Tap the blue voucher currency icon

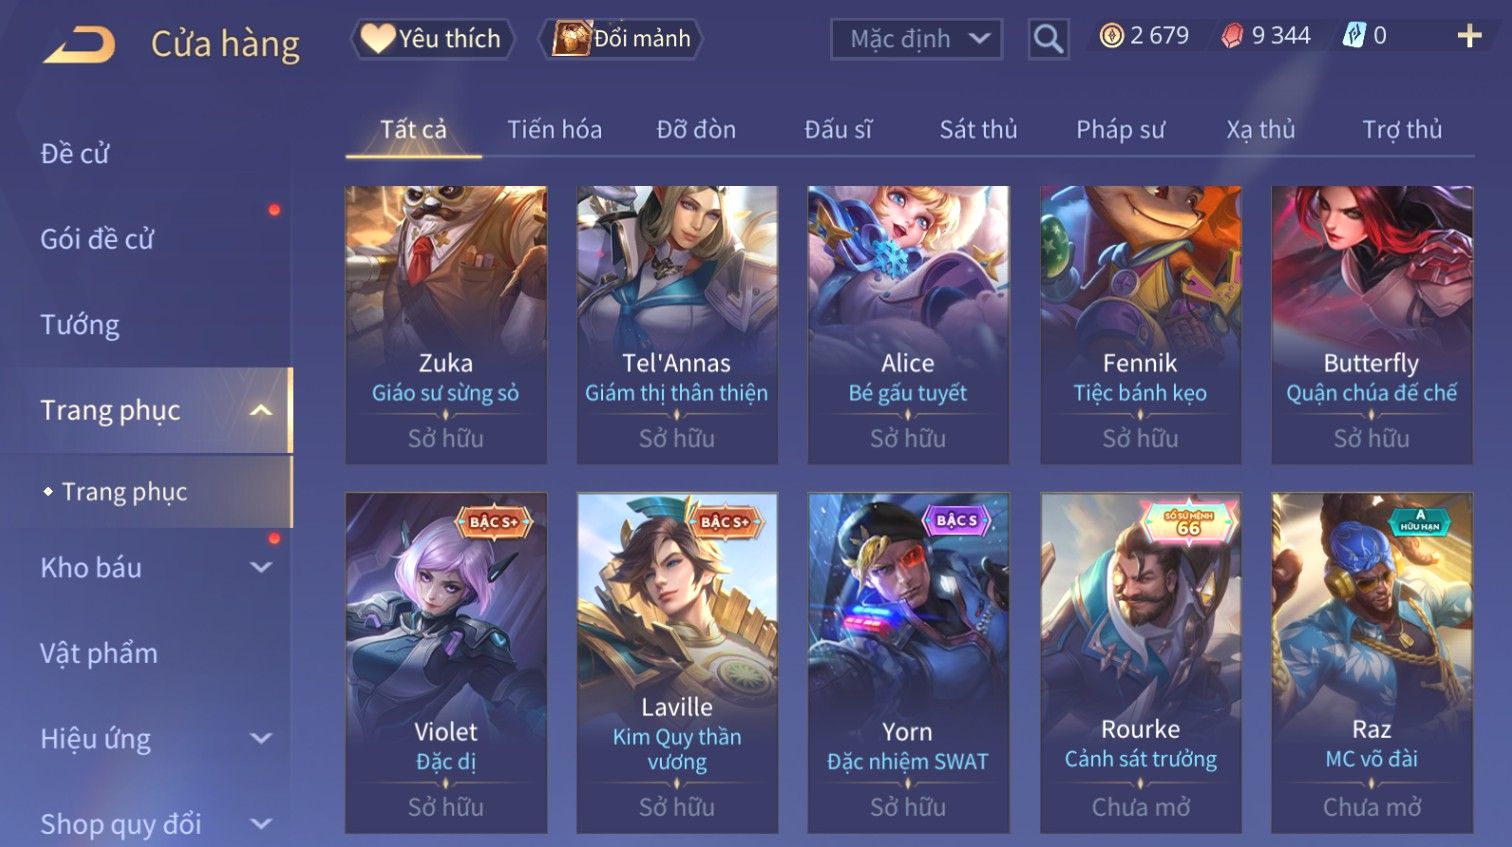[1353, 37]
